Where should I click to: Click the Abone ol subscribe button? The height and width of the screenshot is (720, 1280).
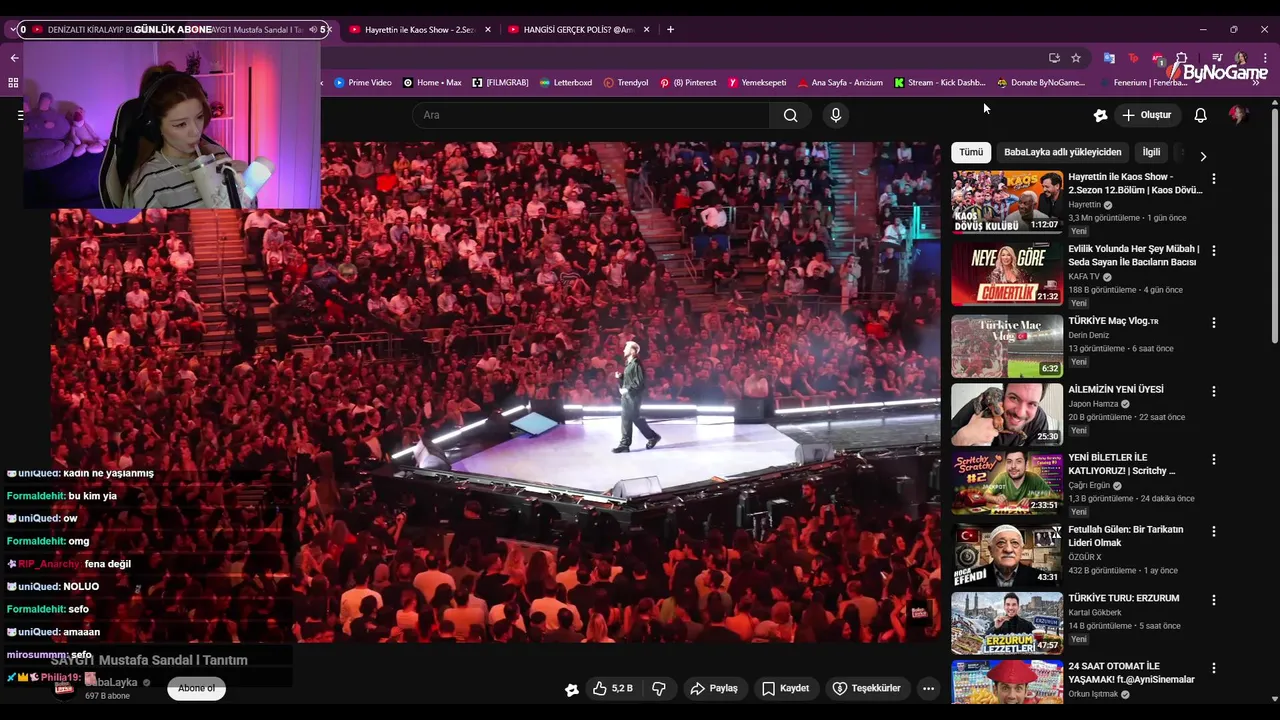tap(196, 688)
